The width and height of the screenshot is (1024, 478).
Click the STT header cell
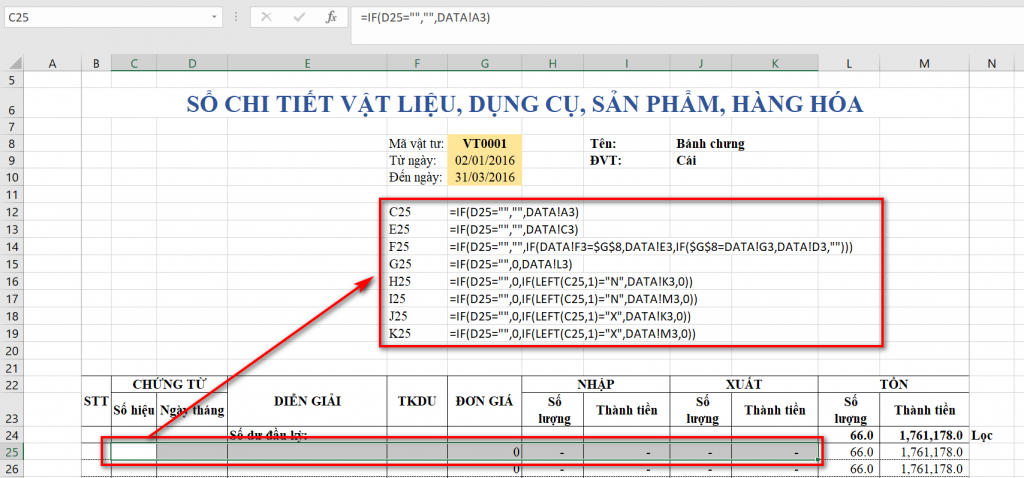coord(96,401)
